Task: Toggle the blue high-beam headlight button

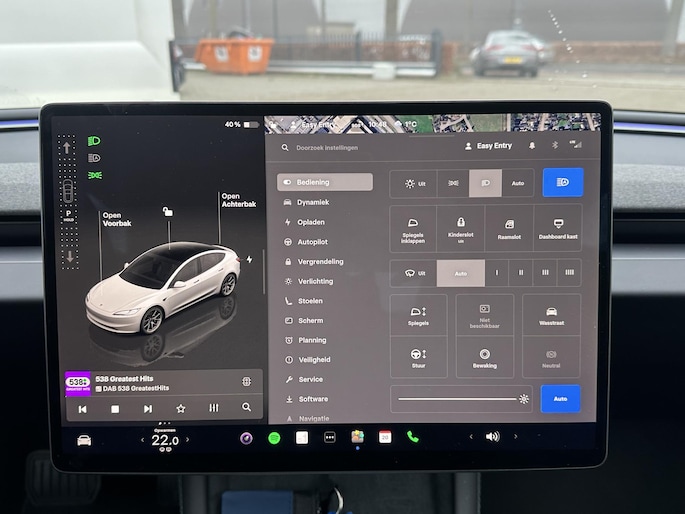Action: pyautogui.click(x=562, y=183)
